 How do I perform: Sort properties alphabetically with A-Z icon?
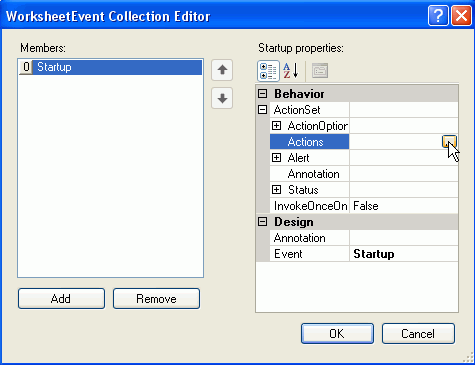291,71
